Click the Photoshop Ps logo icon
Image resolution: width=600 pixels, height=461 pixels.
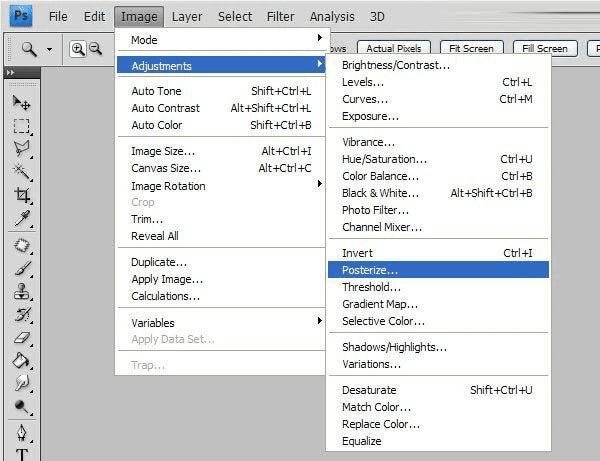tap(21, 16)
